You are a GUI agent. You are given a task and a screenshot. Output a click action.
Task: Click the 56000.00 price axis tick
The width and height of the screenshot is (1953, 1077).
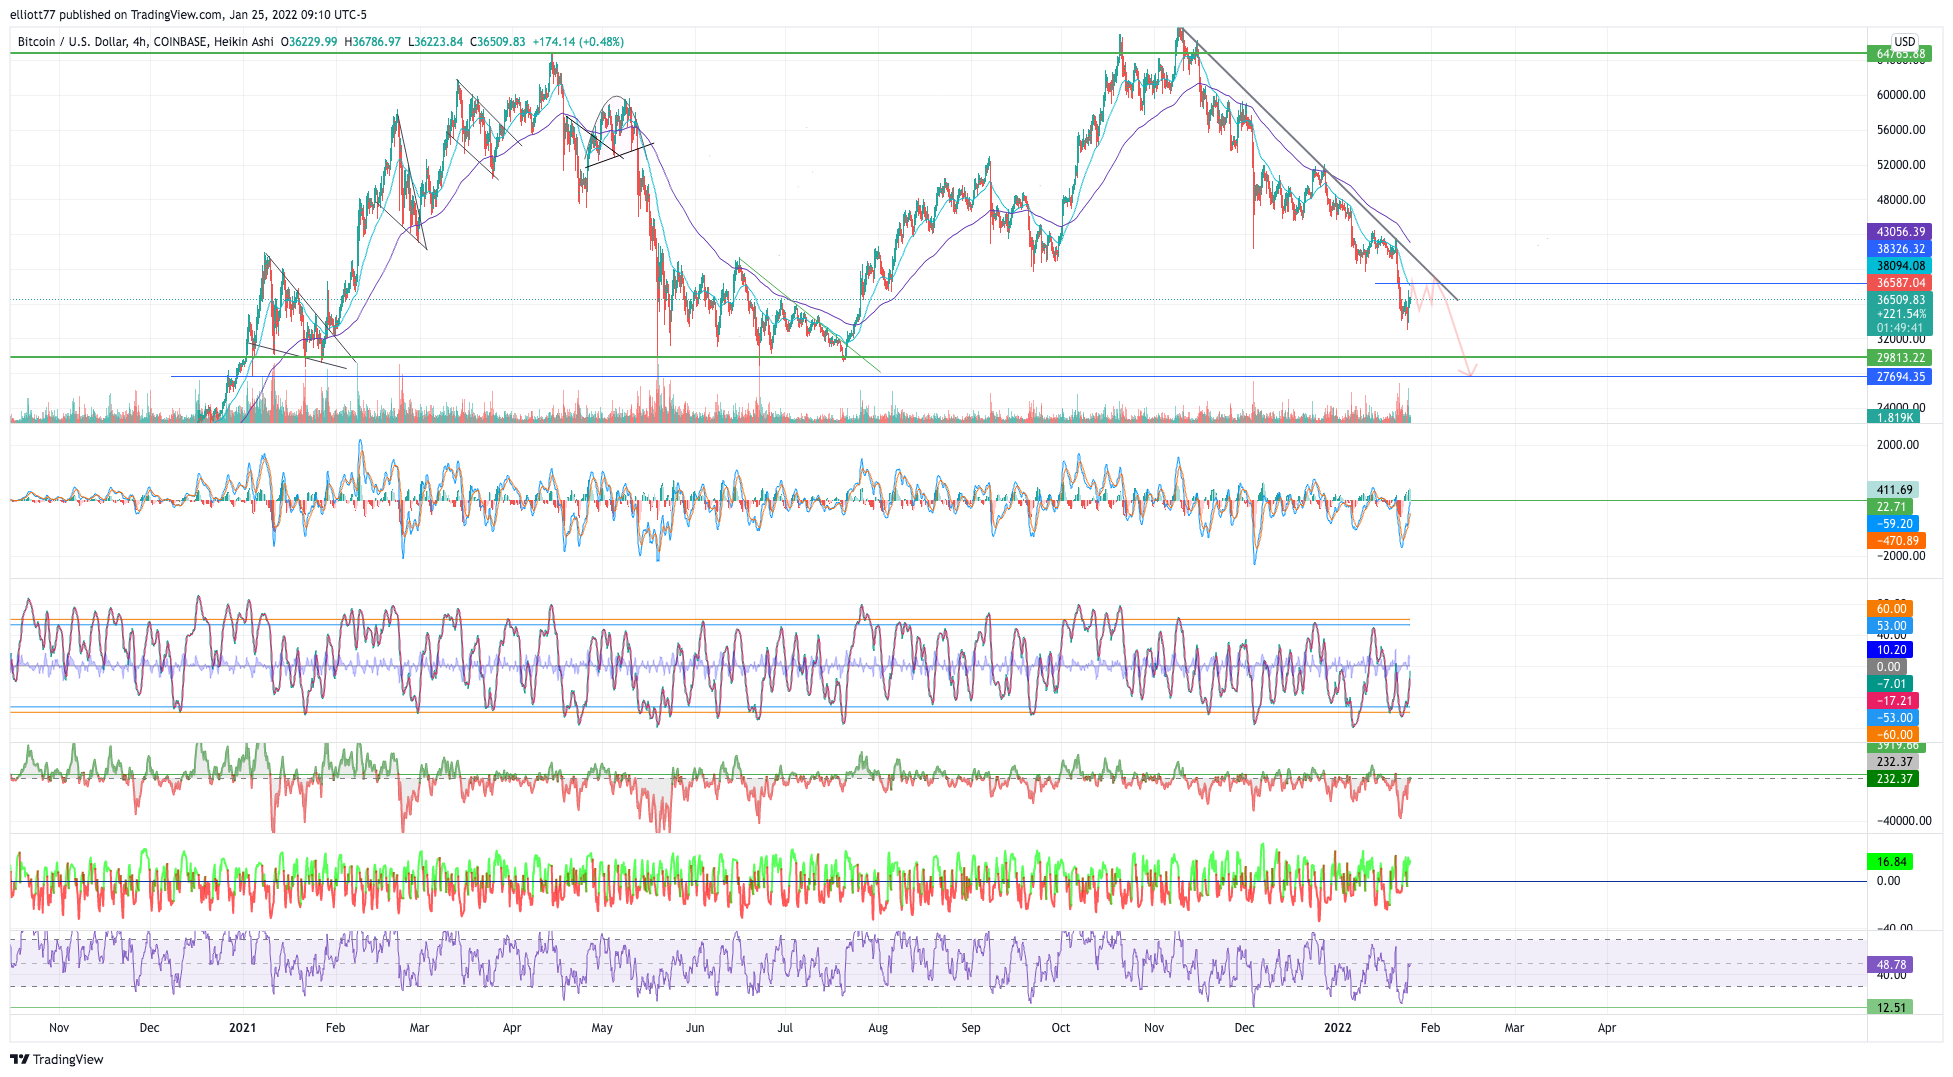click(x=1900, y=130)
